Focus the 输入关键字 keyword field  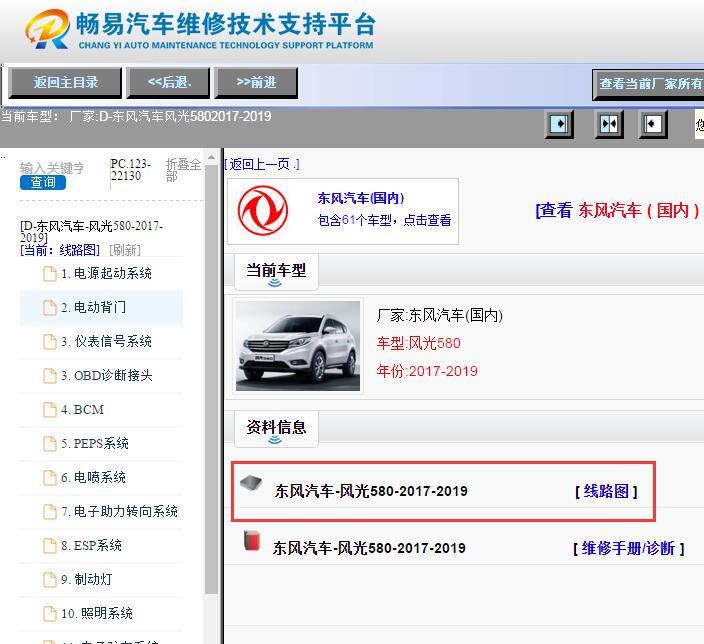52,168
